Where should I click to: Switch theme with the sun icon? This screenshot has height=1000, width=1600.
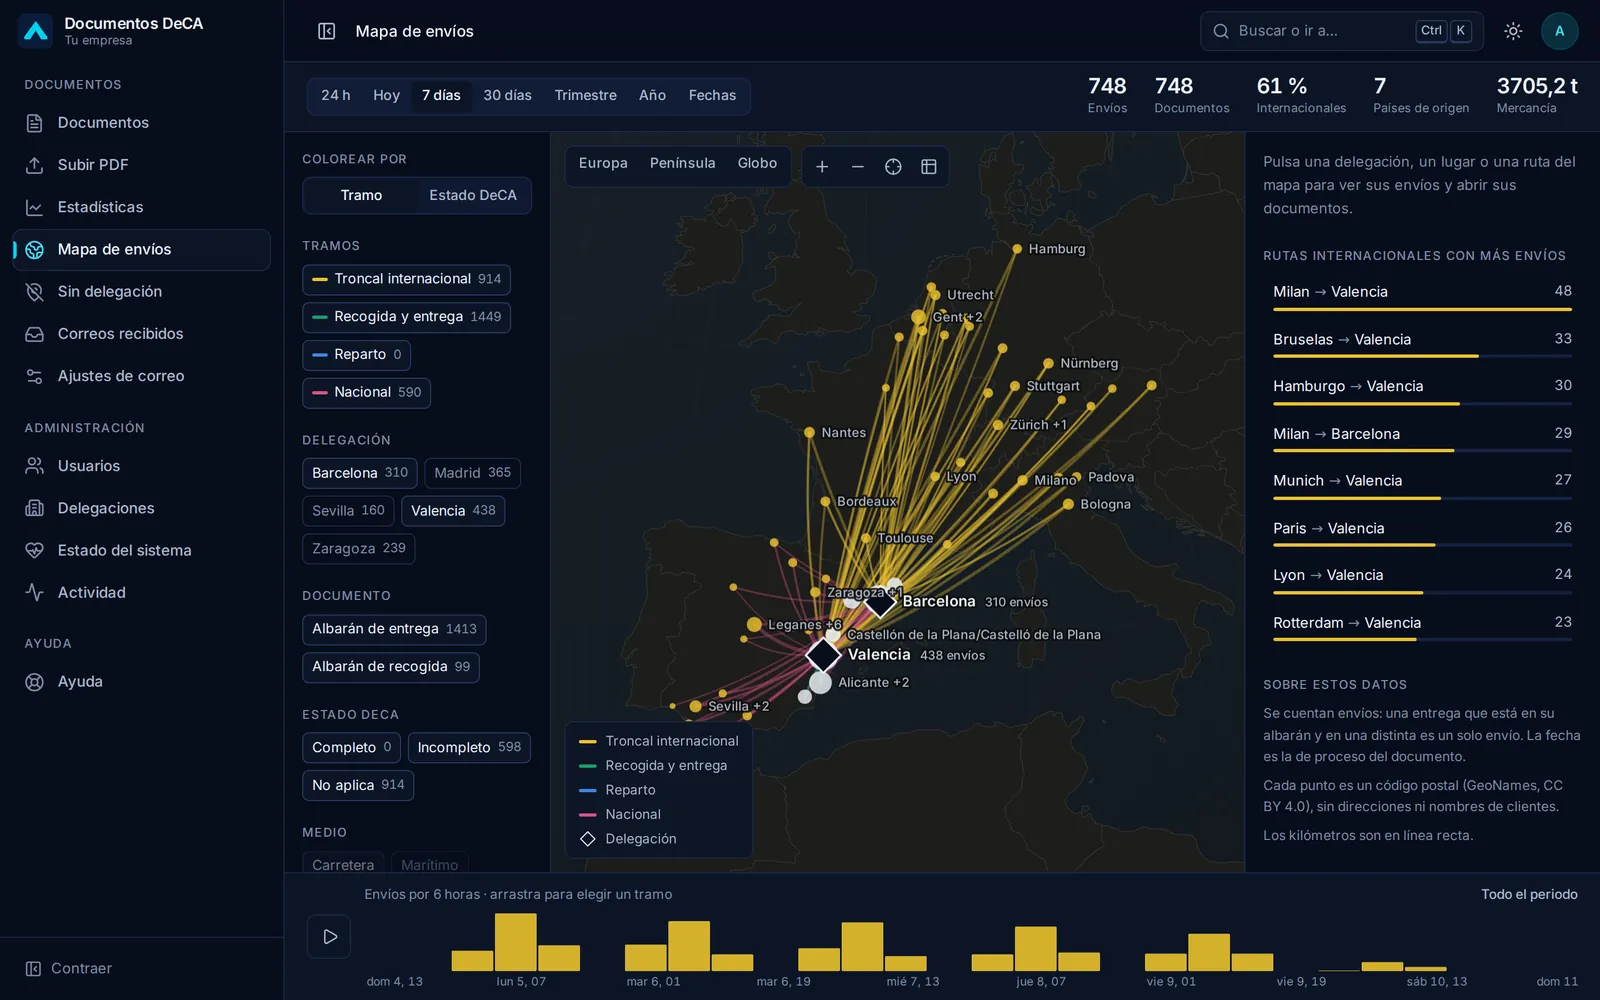1513,31
